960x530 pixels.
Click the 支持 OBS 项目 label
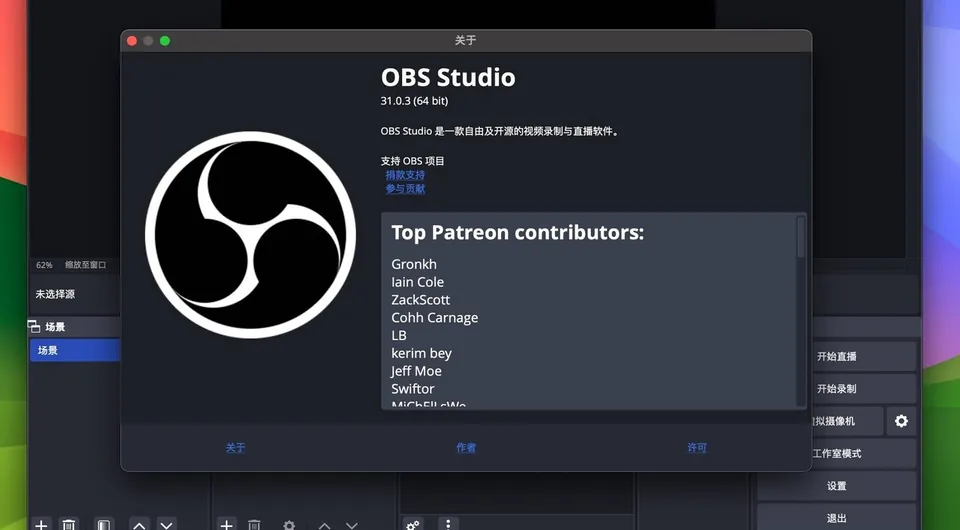[413, 161]
